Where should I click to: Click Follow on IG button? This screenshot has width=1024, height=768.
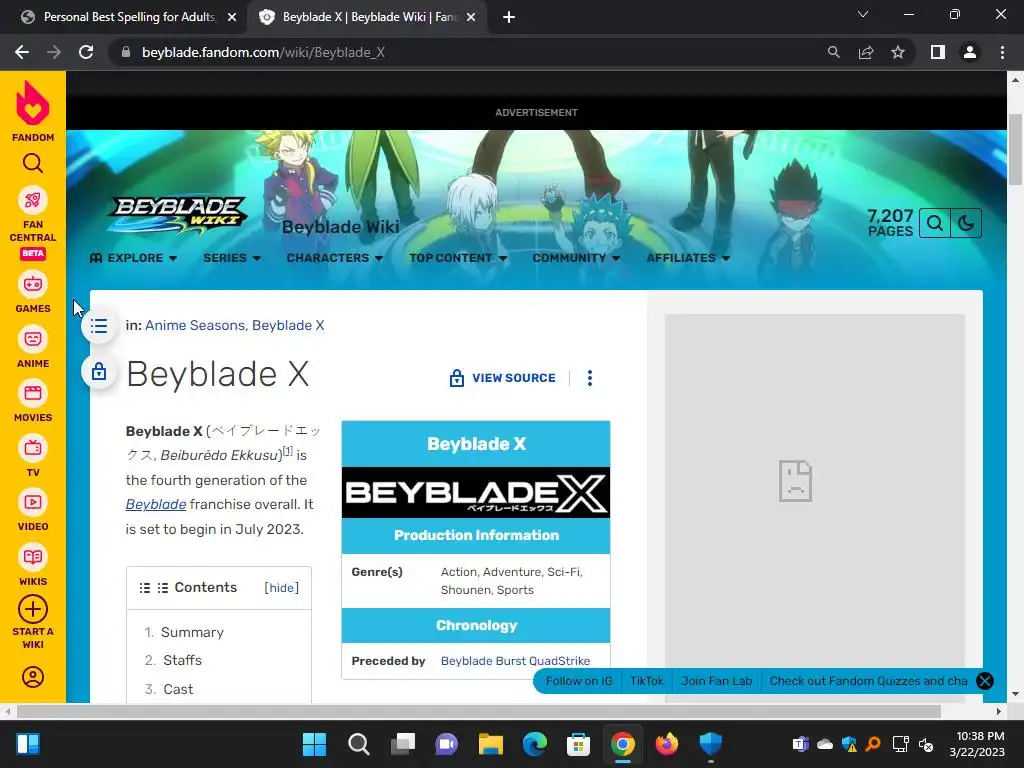[x=579, y=681]
